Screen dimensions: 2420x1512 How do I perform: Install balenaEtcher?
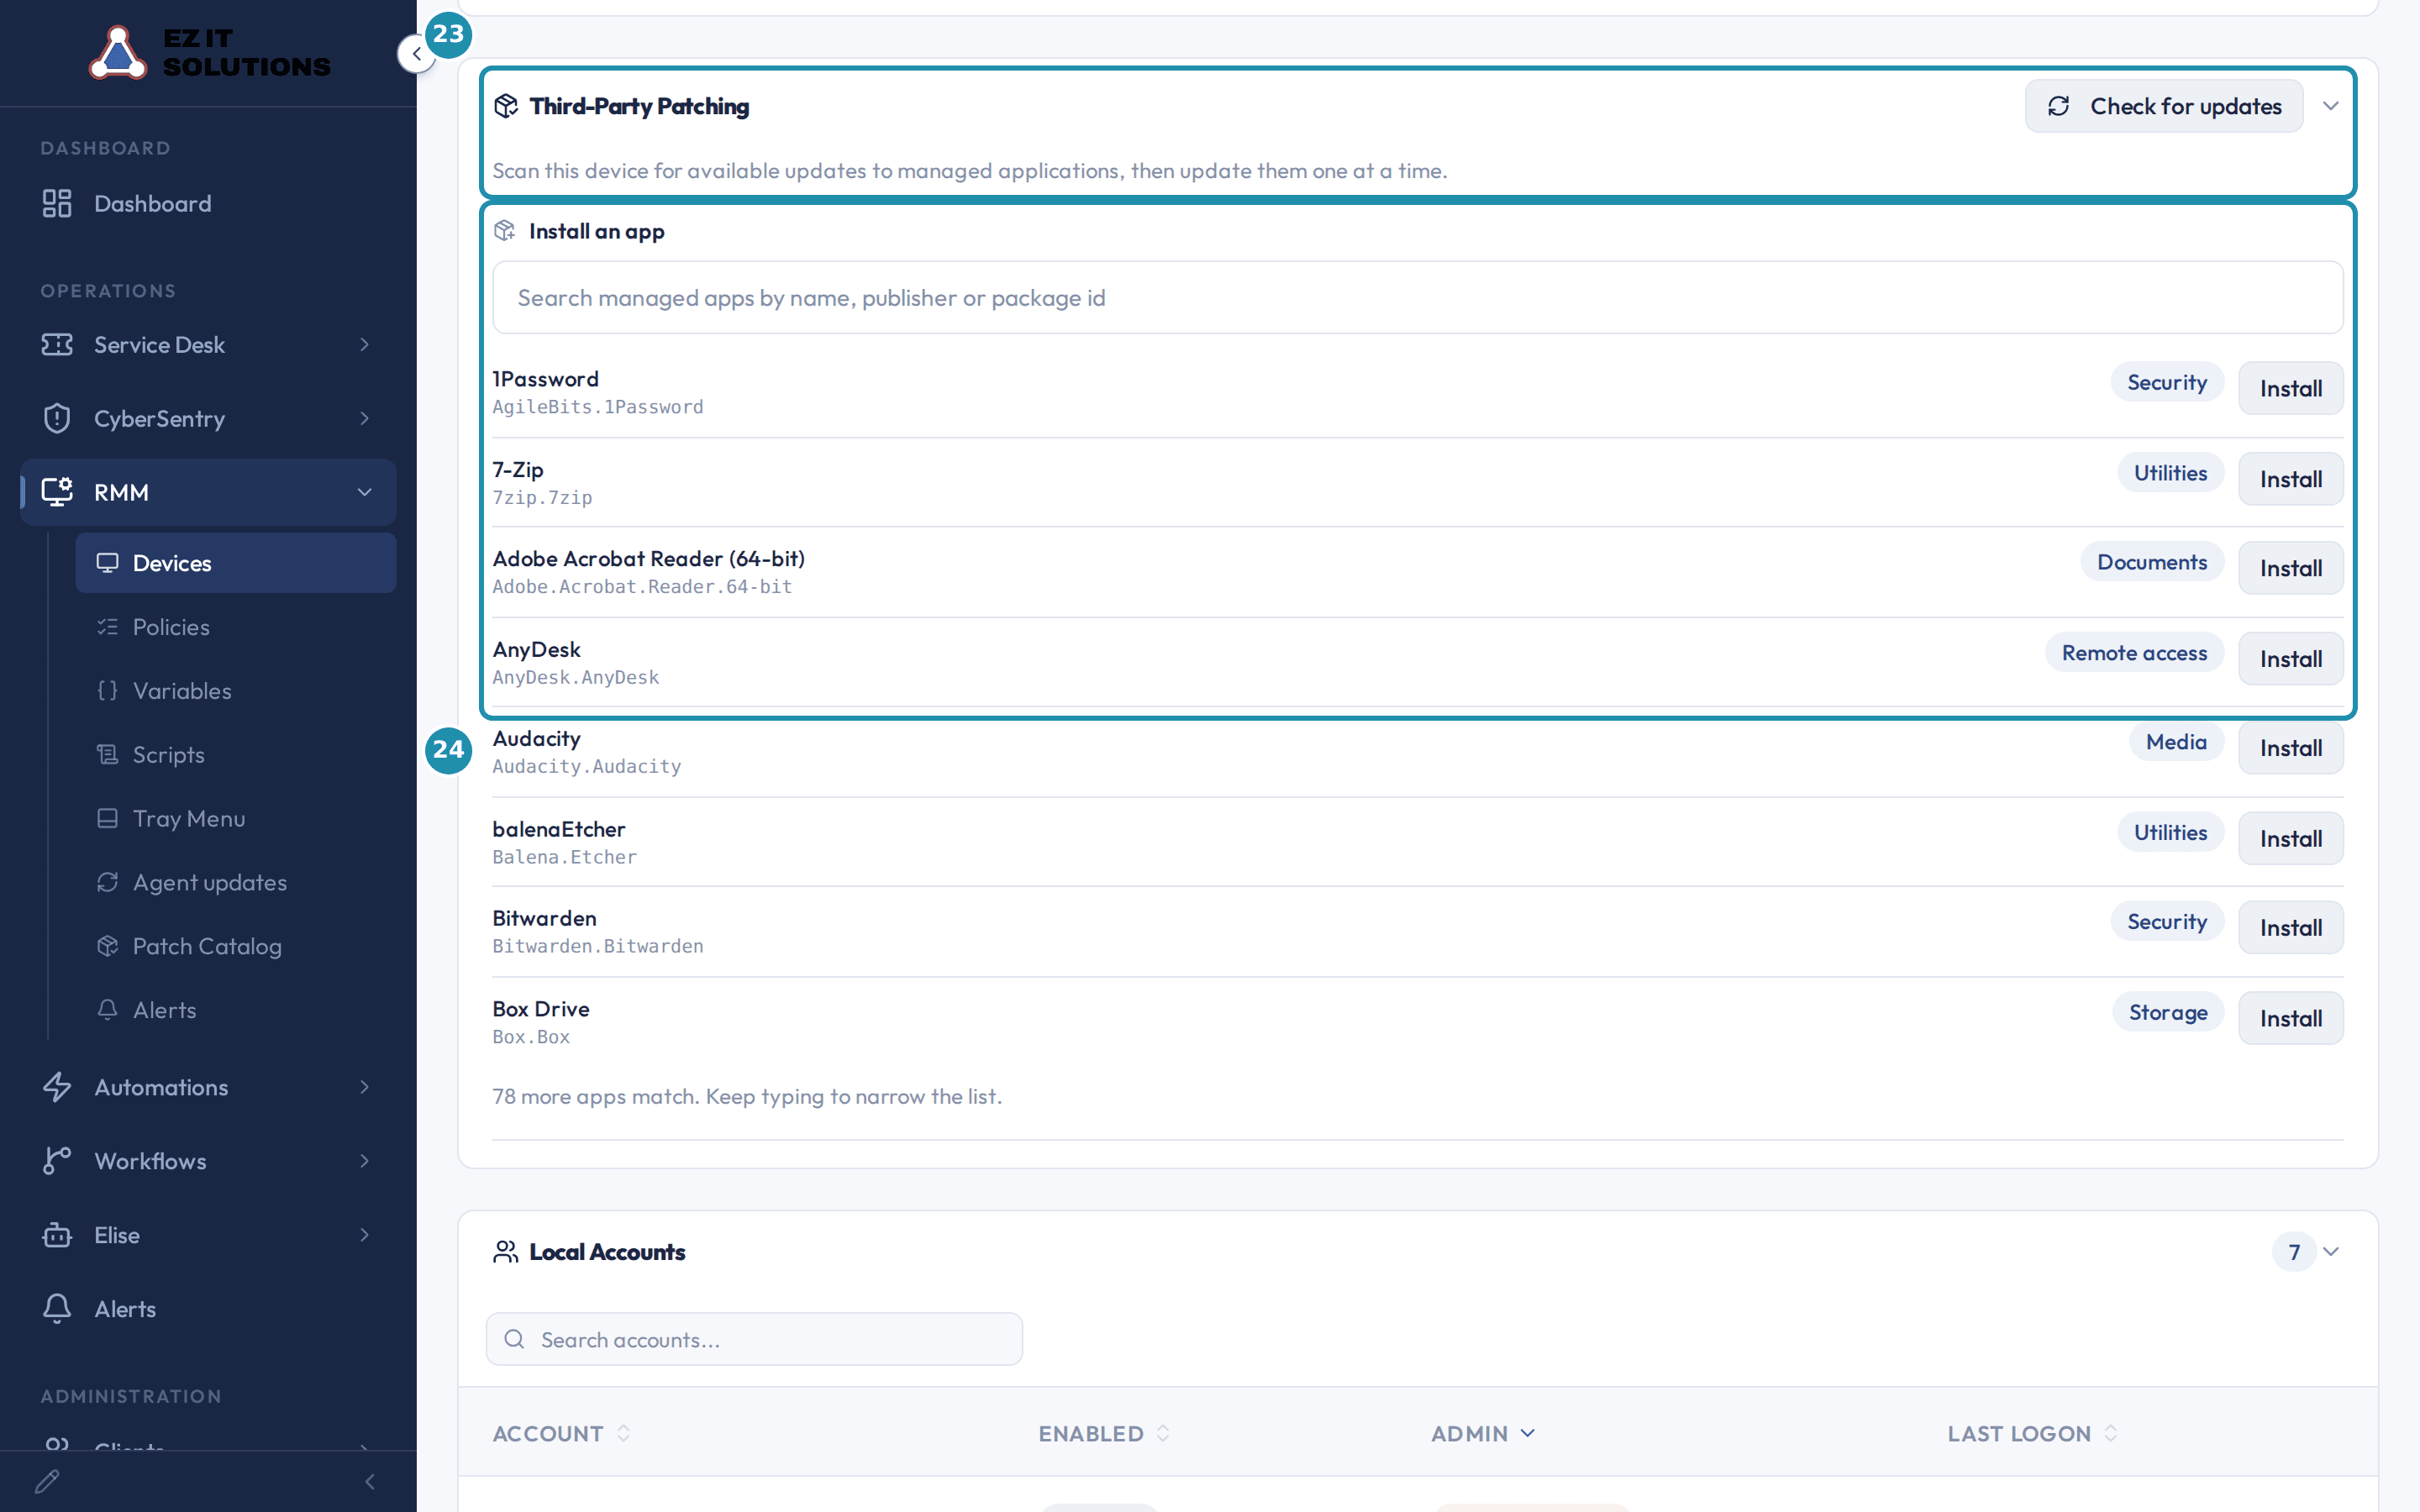point(2290,838)
